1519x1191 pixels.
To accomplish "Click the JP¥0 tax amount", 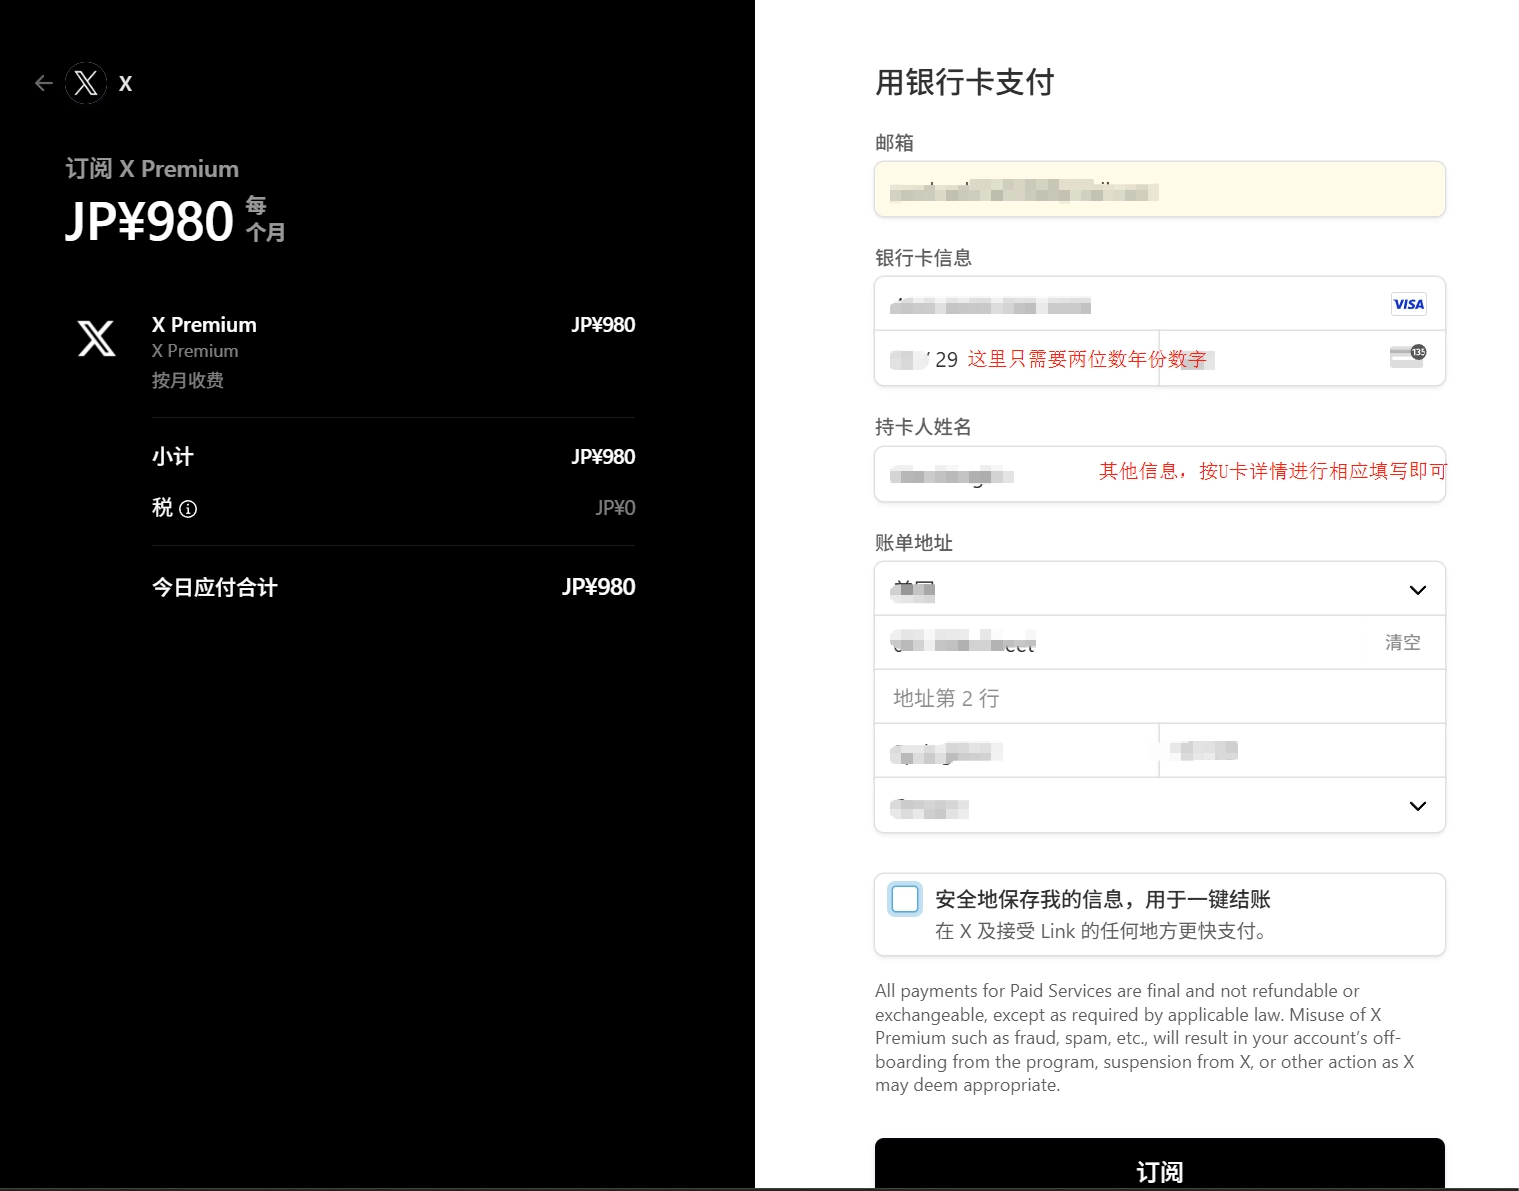I will pos(615,508).
